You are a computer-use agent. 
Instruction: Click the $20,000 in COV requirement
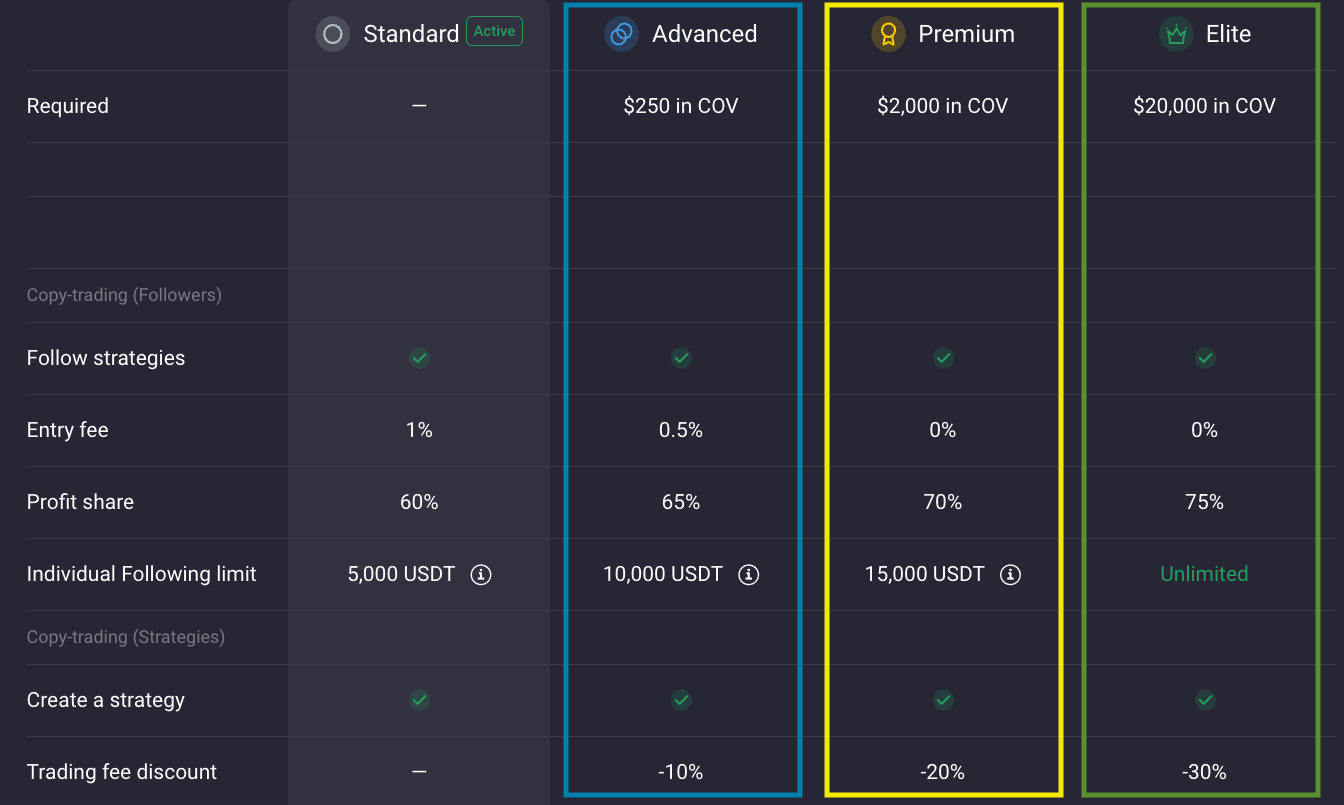(x=1204, y=107)
